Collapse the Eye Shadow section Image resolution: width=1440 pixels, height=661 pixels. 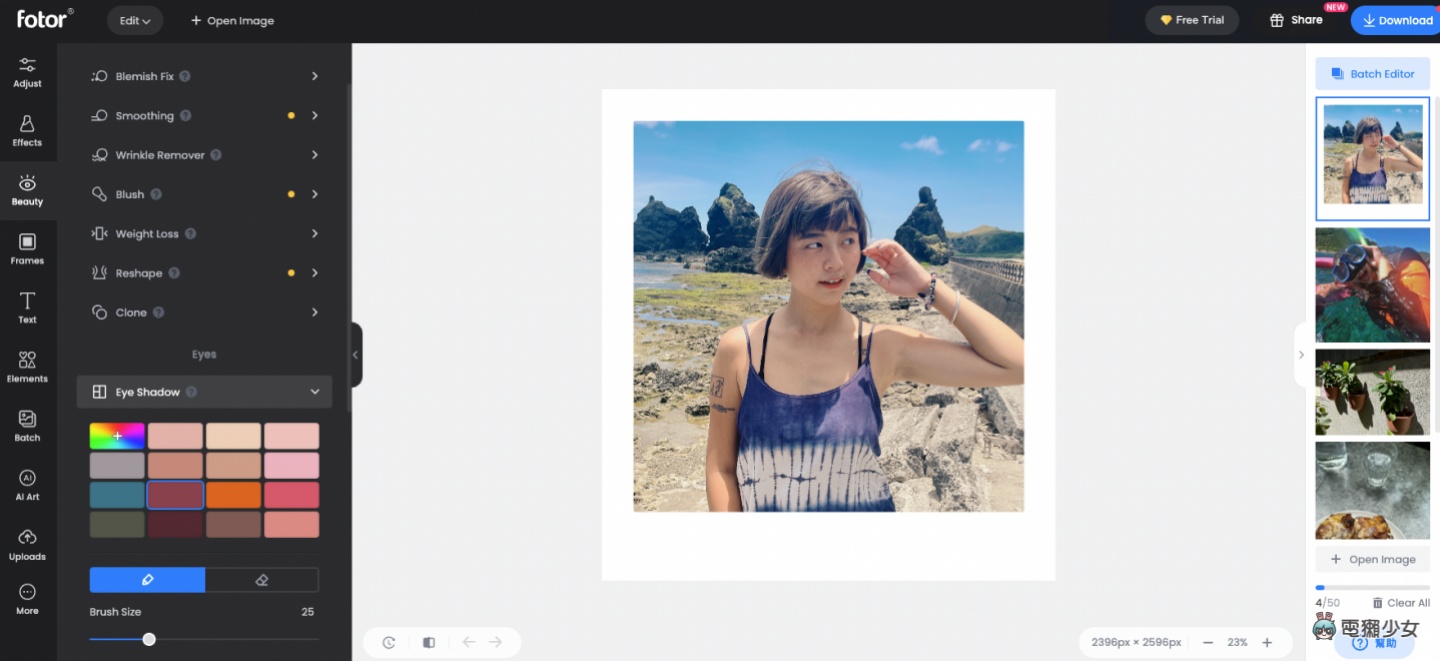pos(315,391)
